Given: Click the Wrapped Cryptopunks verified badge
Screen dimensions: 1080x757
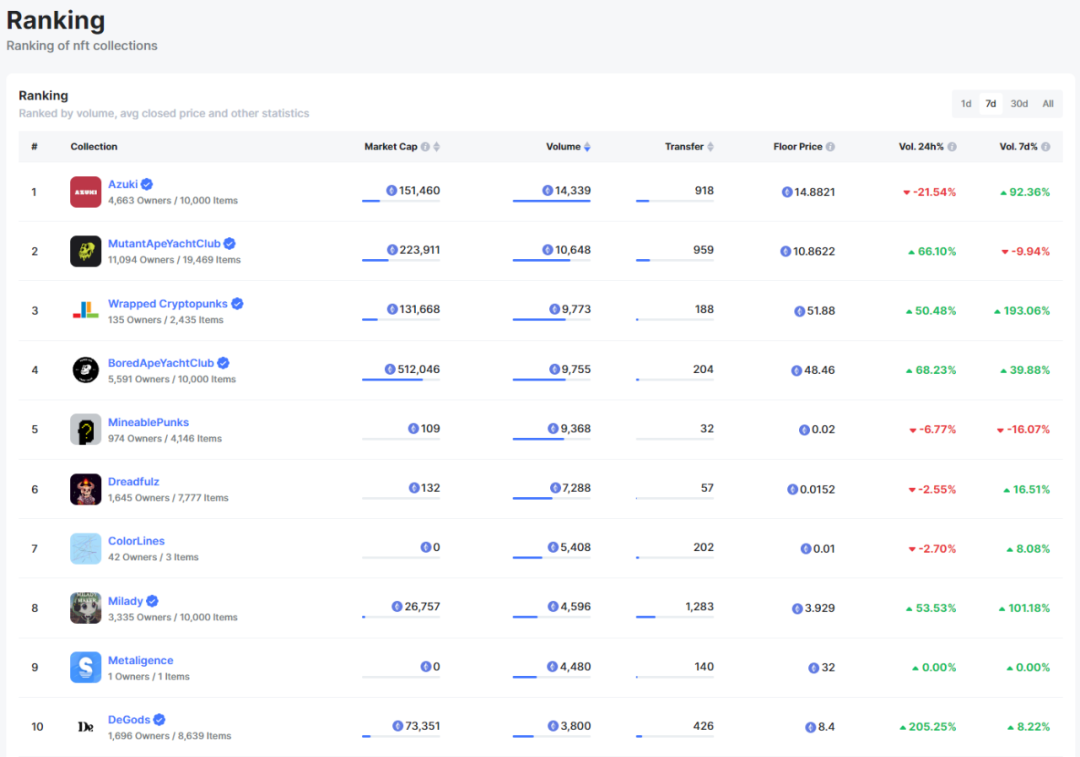Looking at the screenshot, I should [x=237, y=303].
